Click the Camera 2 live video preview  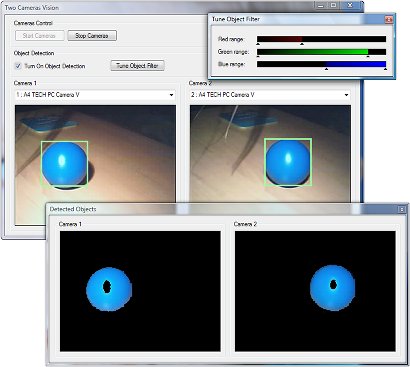[x=270, y=154]
